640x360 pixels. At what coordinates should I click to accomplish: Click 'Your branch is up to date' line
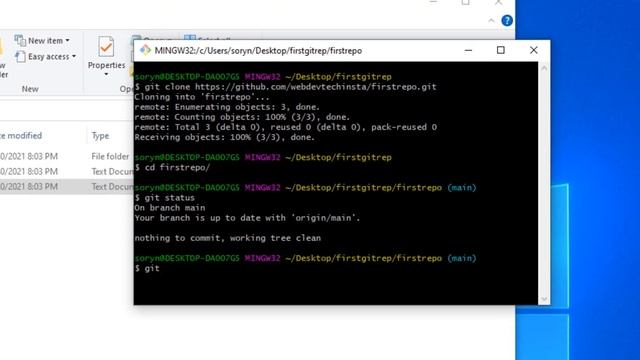point(248,218)
